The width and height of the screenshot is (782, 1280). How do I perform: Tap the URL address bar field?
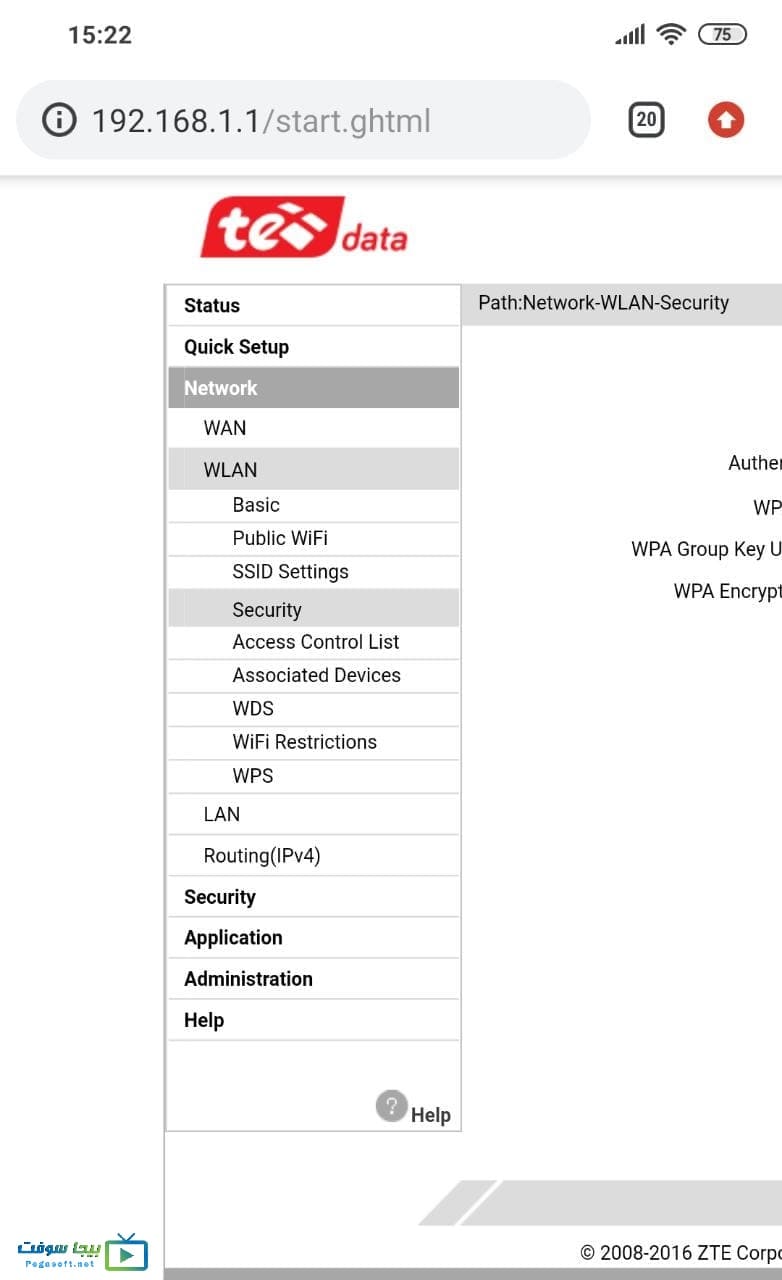pyautogui.click(x=303, y=121)
